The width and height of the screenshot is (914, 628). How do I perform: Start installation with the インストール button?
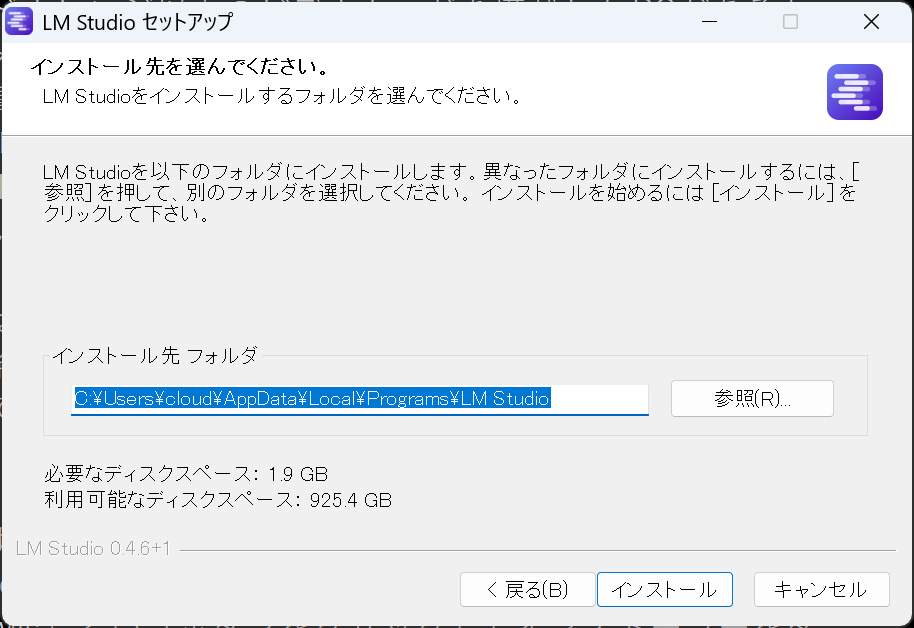[x=664, y=589]
